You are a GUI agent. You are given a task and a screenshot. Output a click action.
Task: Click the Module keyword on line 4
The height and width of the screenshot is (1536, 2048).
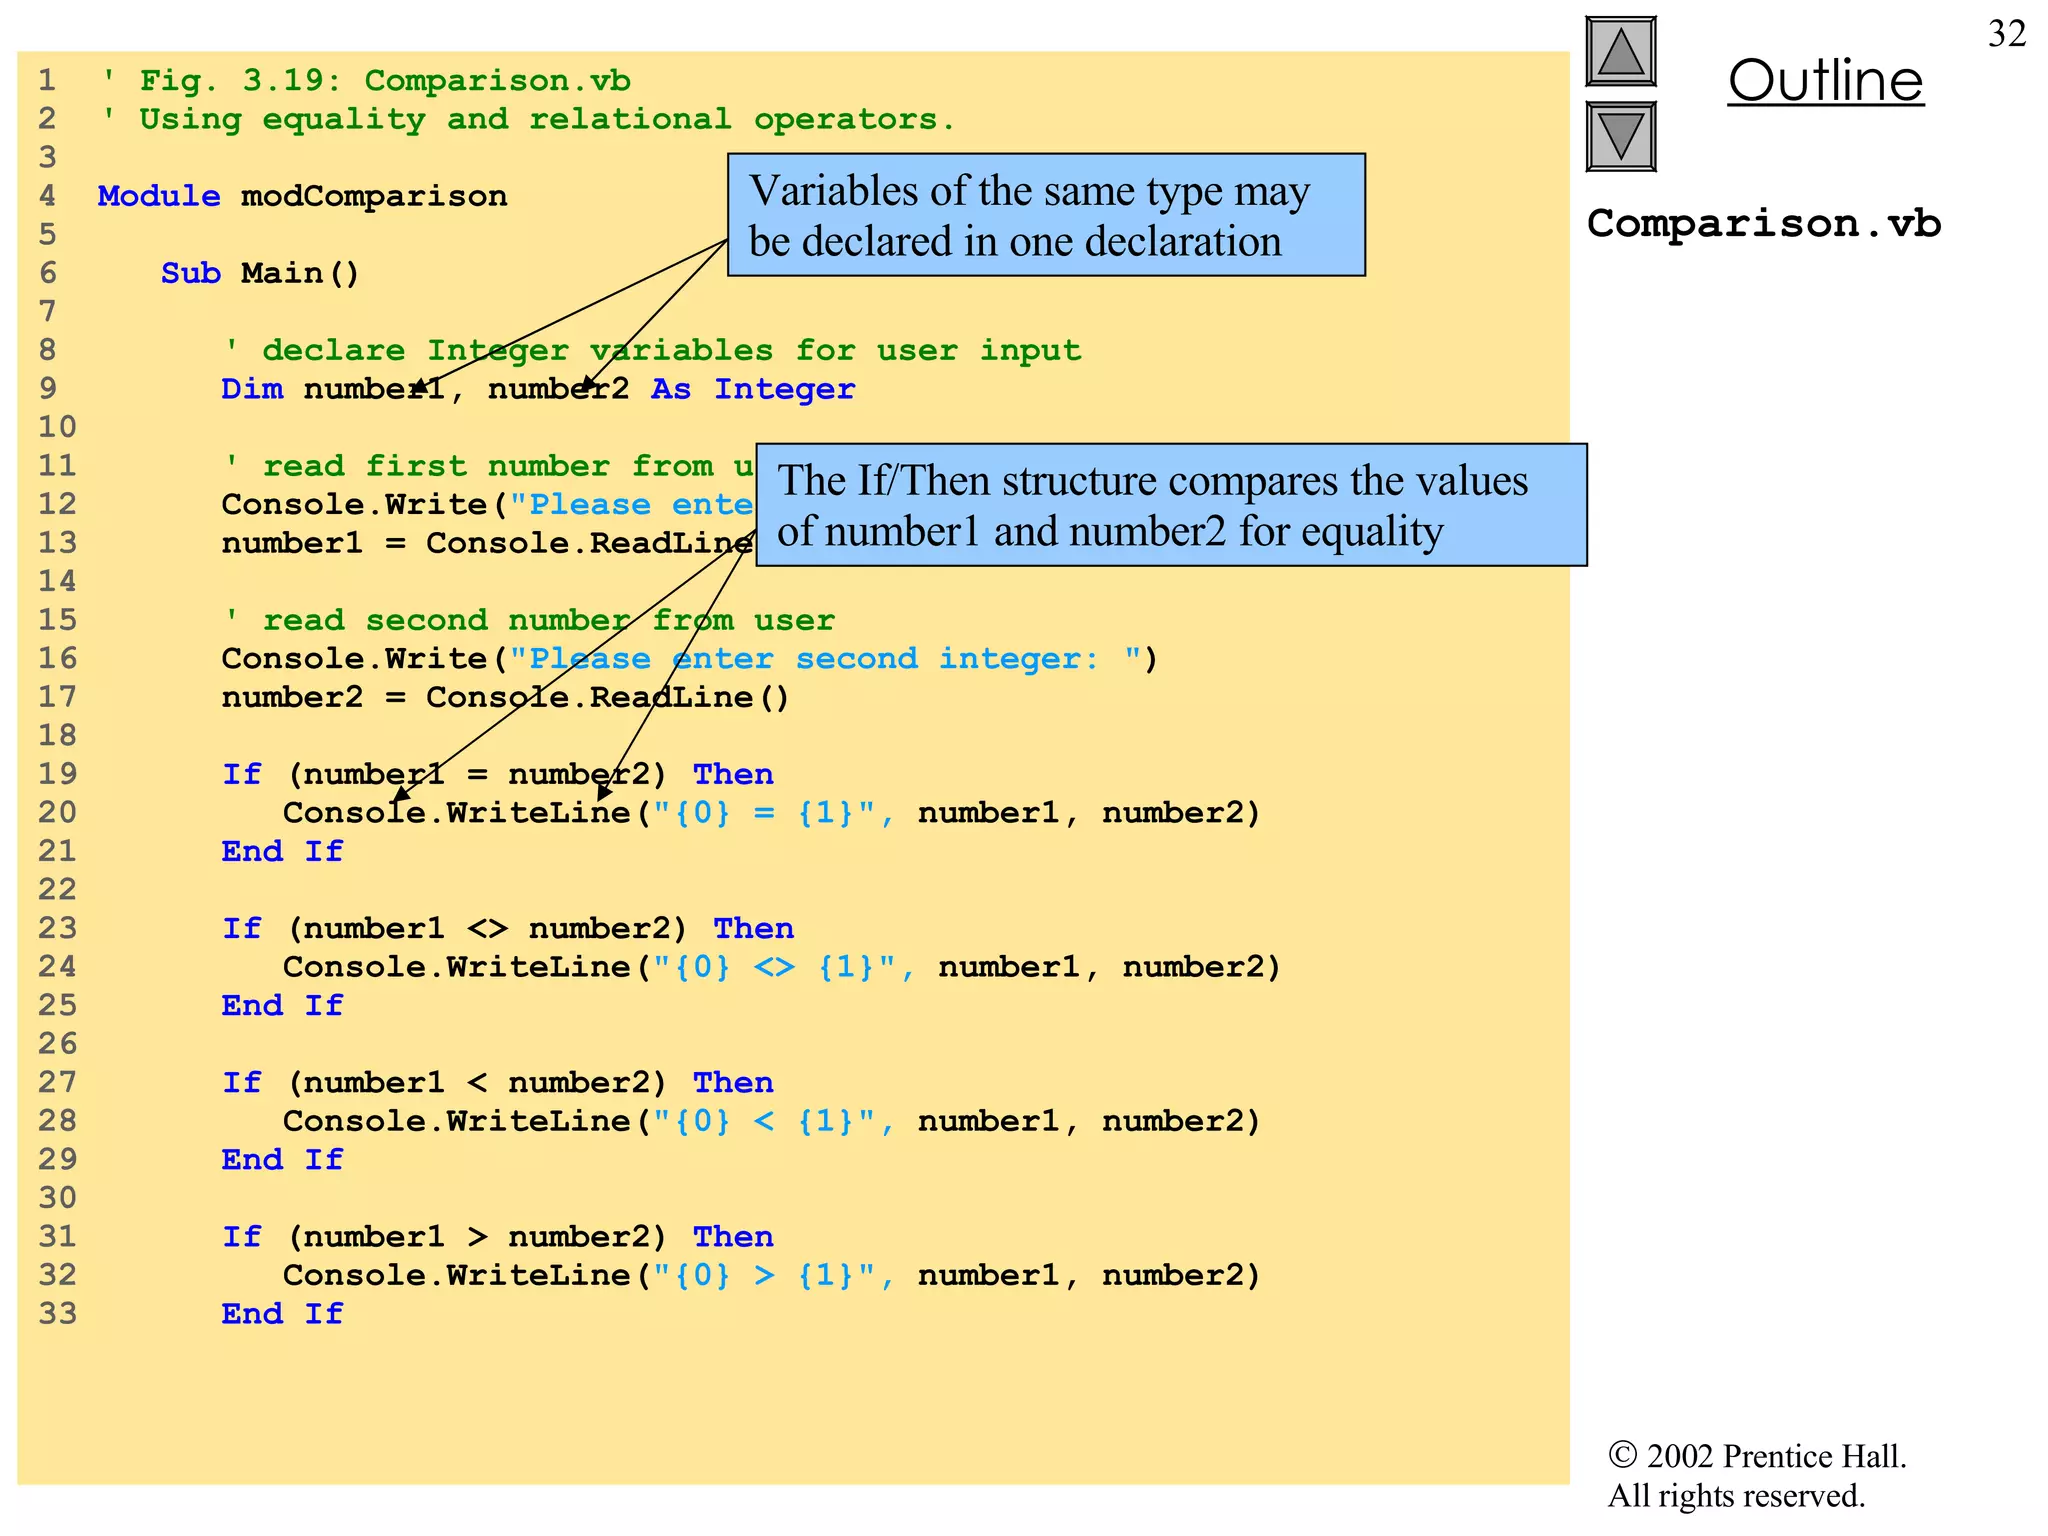click(158, 196)
